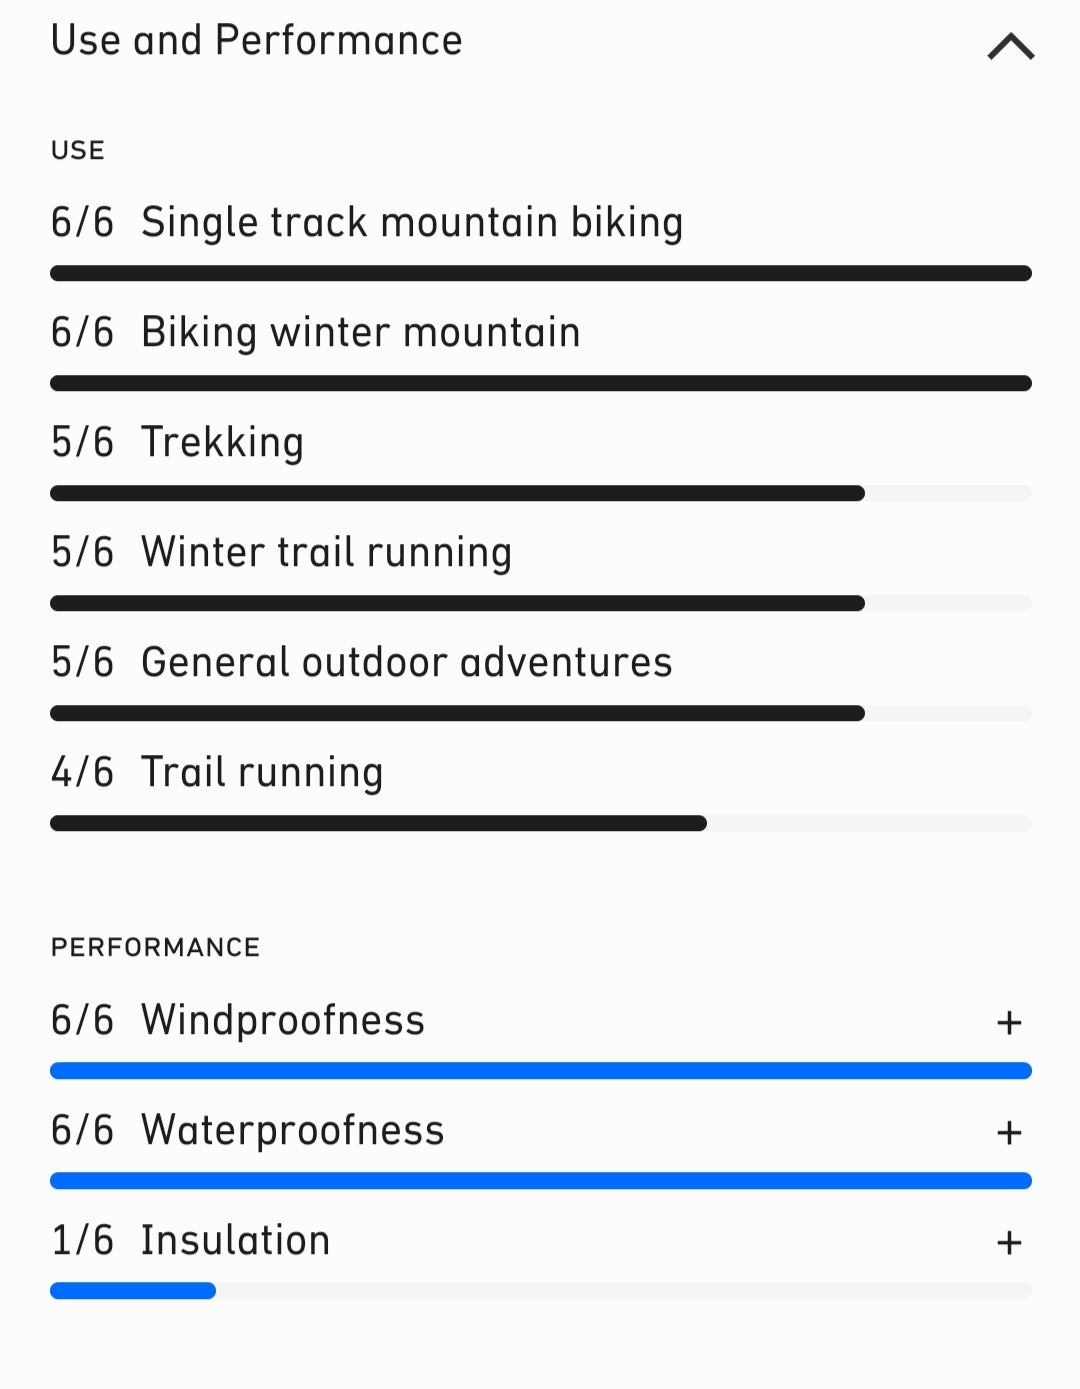
Task: Expand Waterproofness details with plus icon
Action: pyautogui.click(x=1009, y=1132)
